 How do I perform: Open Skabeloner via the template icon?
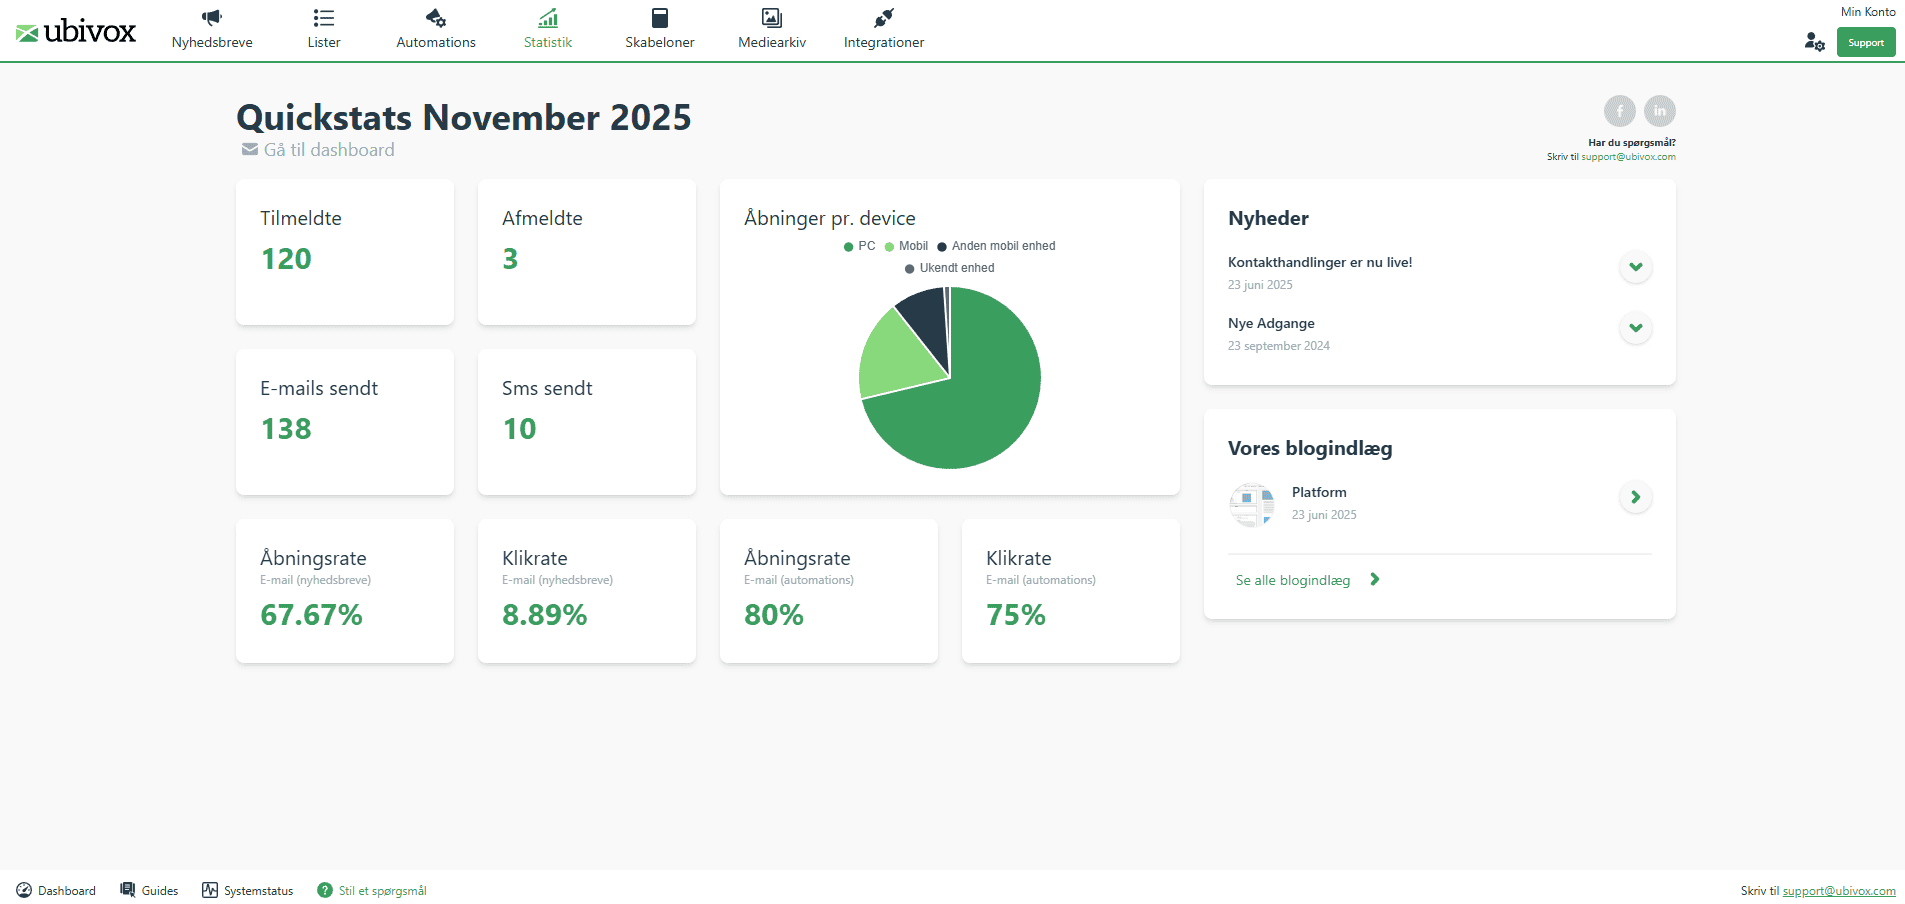[x=659, y=17]
